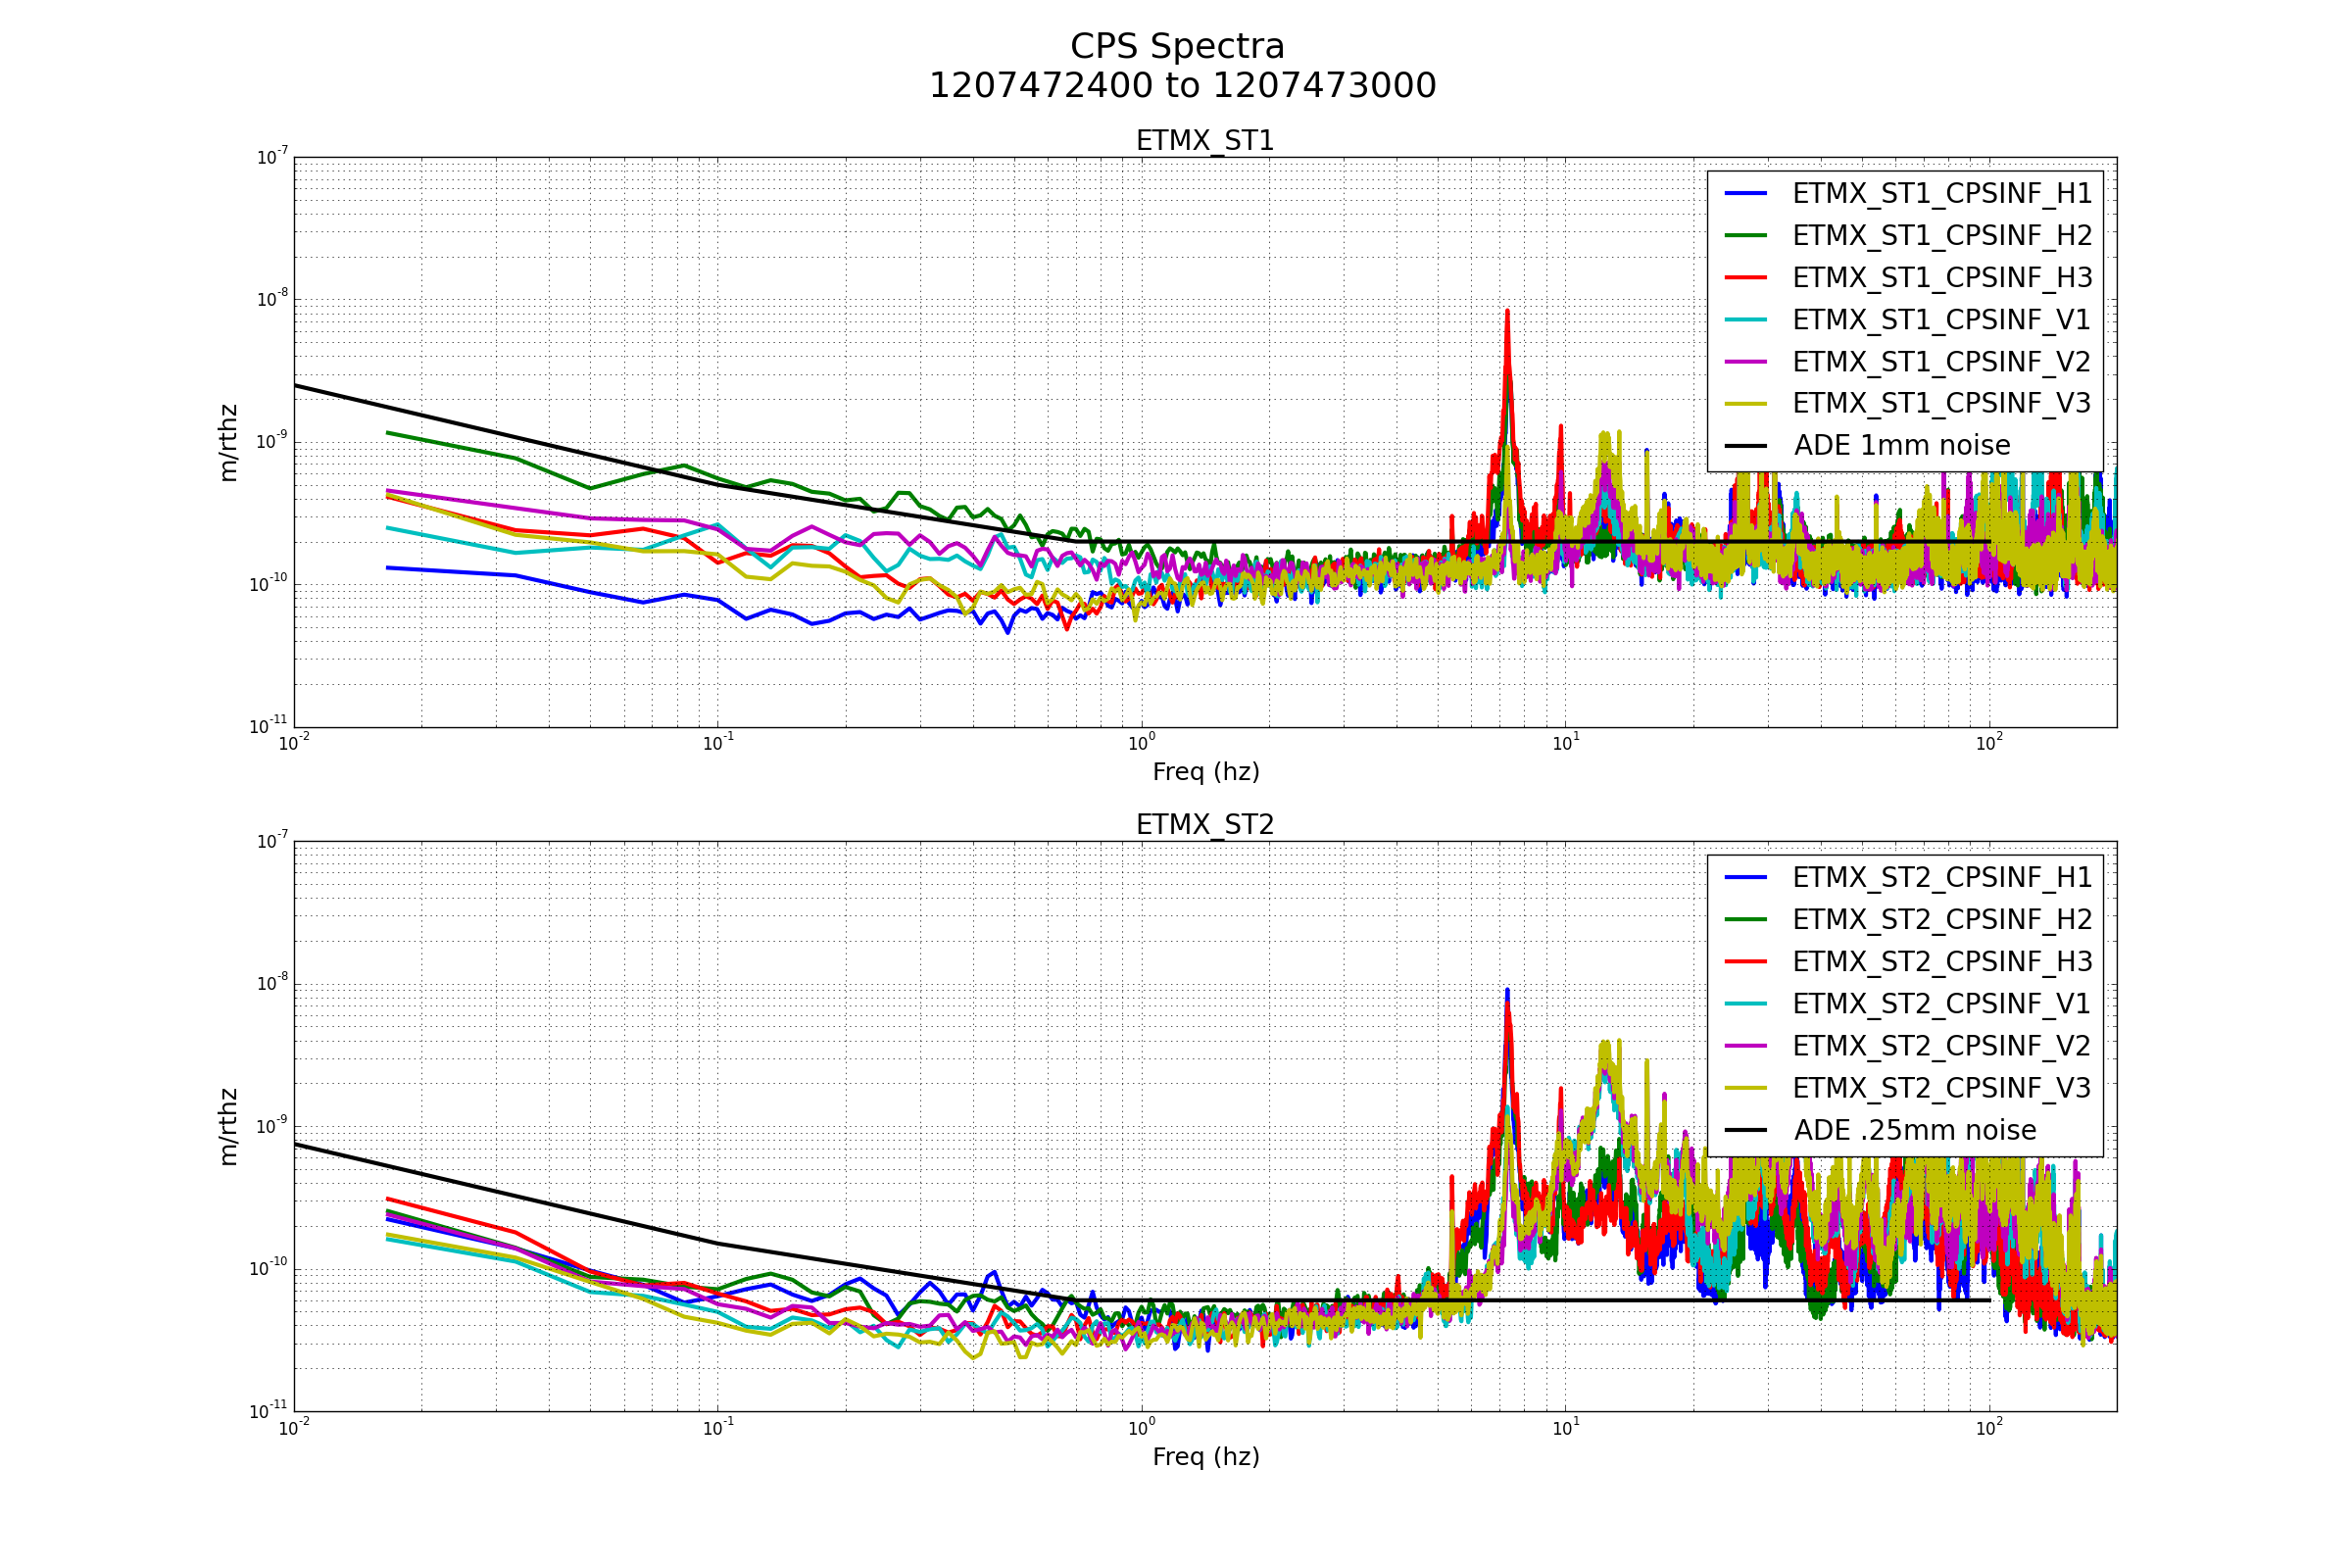Select ETMX_ST2_CPSINF_H2 in bottom legend
Image resolution: width=2352 pixels, height=1568 pixels.
click(x=1941, y=920)
